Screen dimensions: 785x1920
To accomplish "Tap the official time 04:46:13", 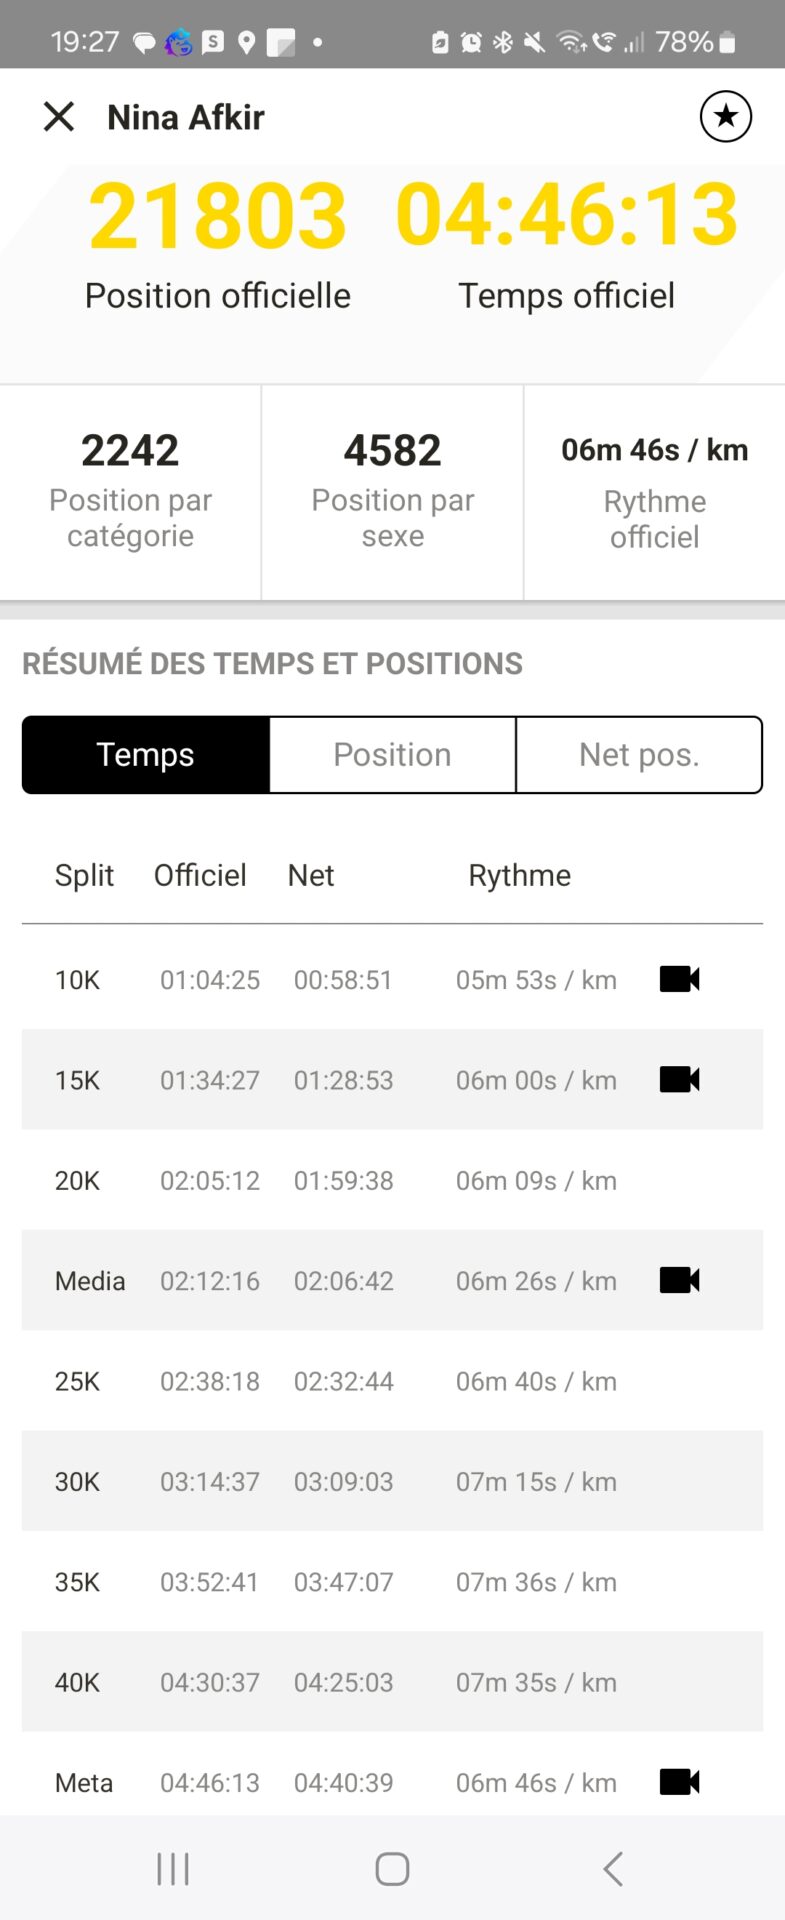I will click(567, 215).
